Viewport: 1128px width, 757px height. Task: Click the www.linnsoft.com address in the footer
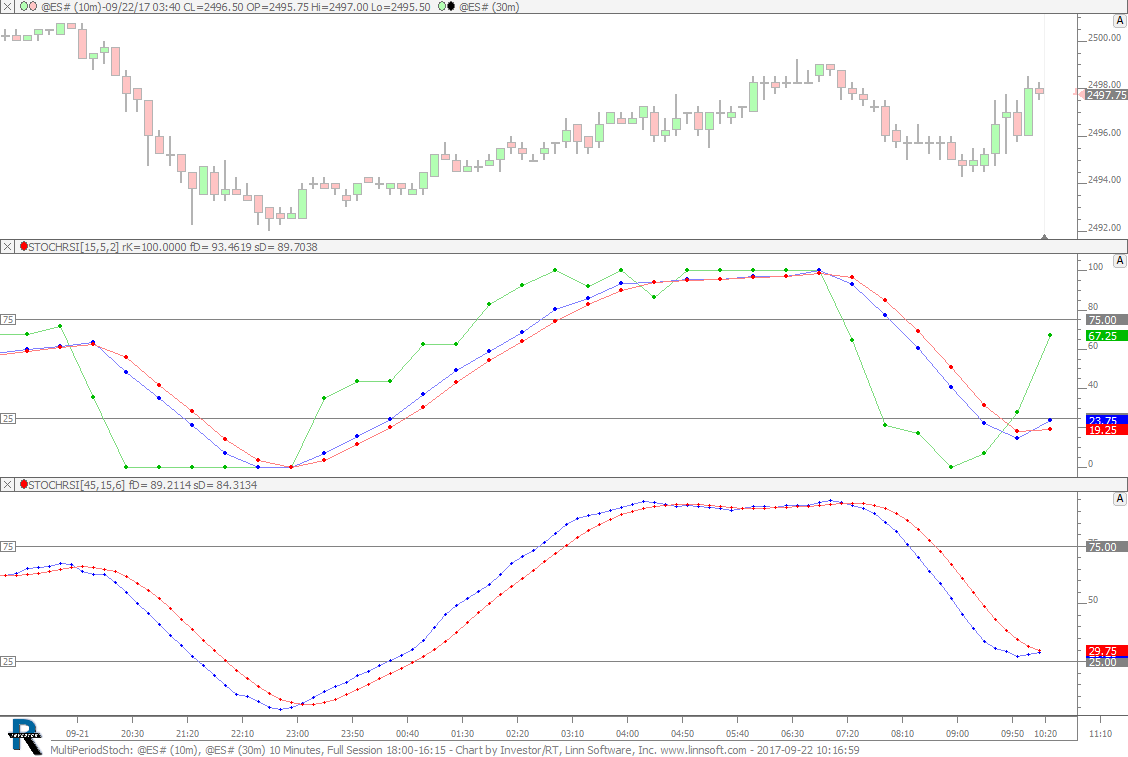tap(704, 750)
